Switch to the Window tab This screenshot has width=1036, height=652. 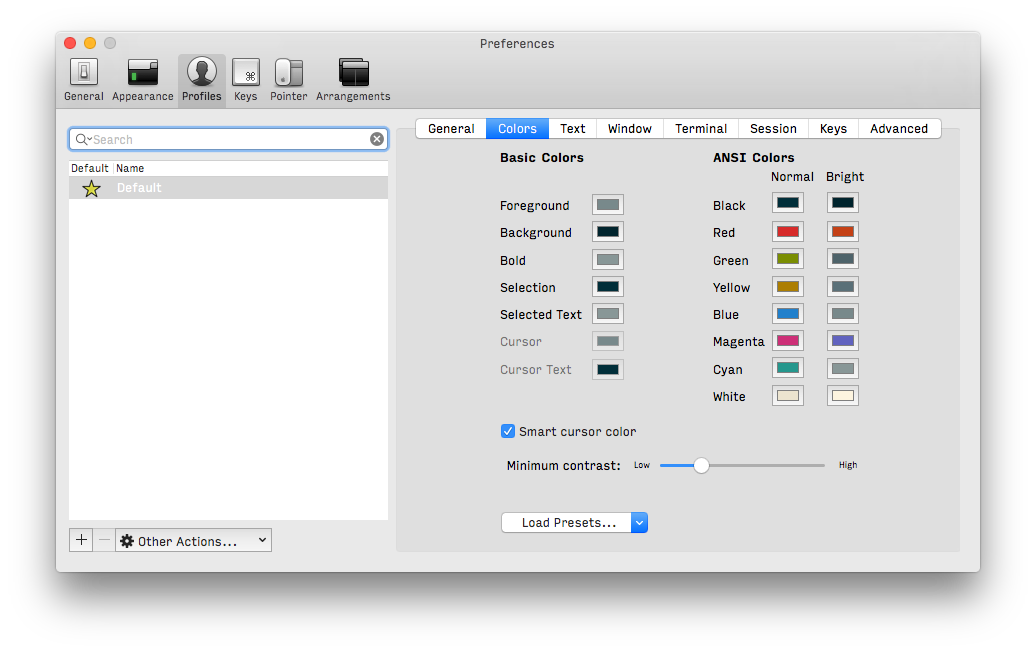630,129
